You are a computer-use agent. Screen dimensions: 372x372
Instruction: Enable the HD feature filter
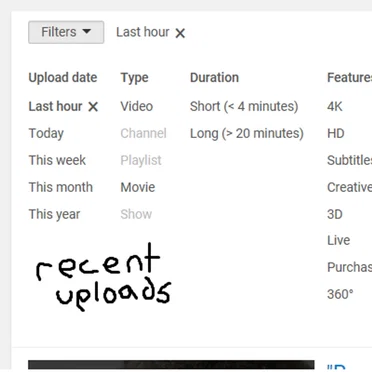coord(336,133)
